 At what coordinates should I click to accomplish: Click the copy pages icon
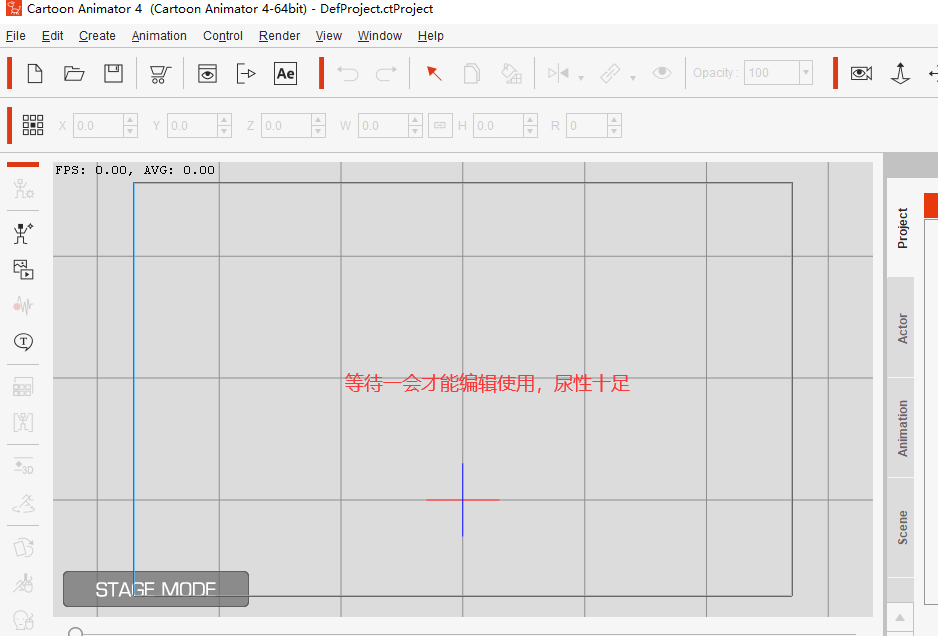pyautogui.click(x=471, y=74)
